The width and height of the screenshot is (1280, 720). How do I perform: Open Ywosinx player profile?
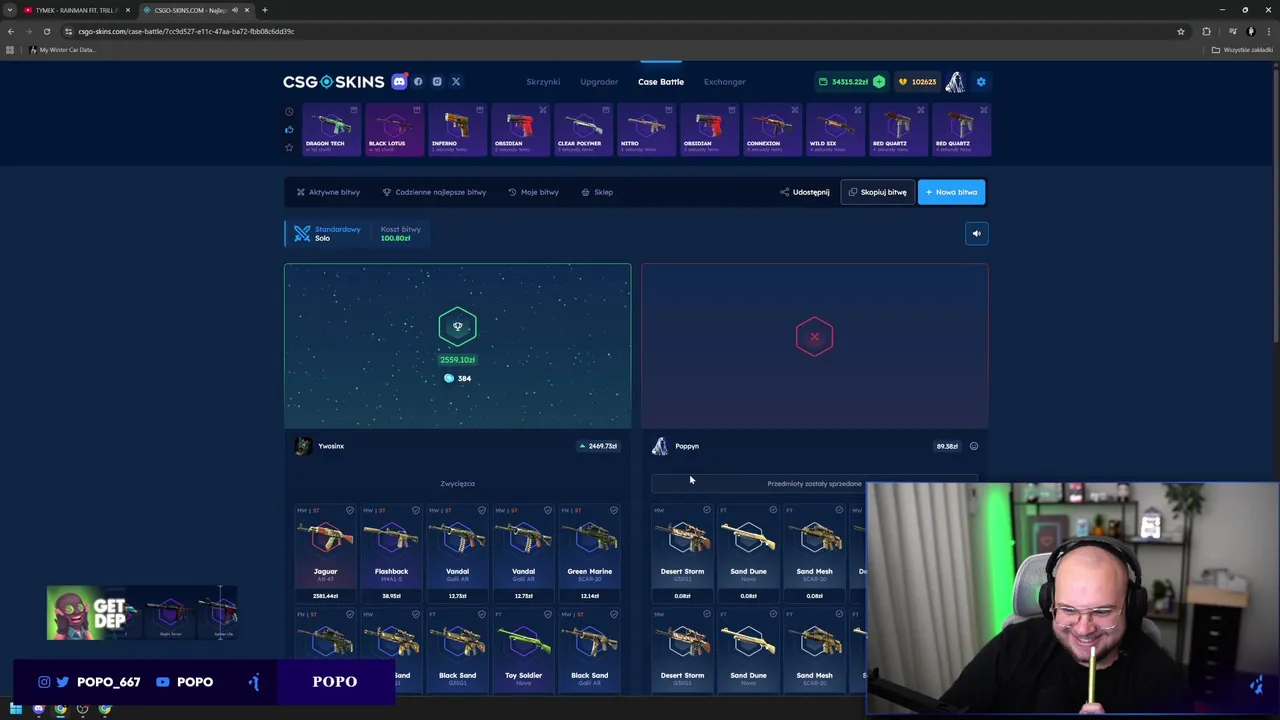pos(320,446)
